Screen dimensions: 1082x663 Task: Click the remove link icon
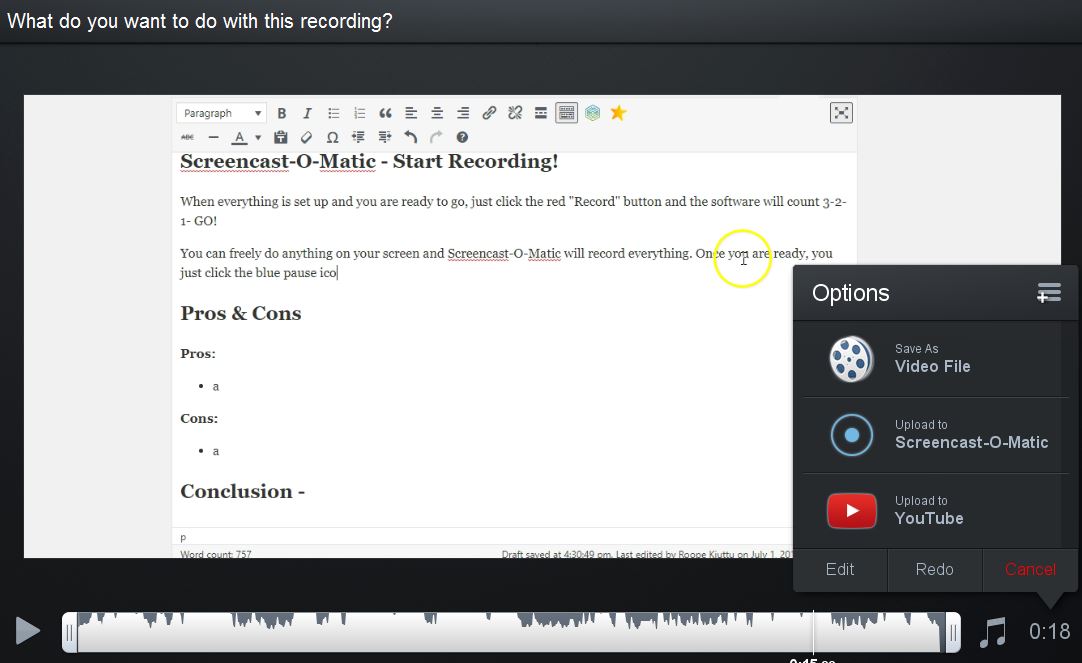(515, 113)
